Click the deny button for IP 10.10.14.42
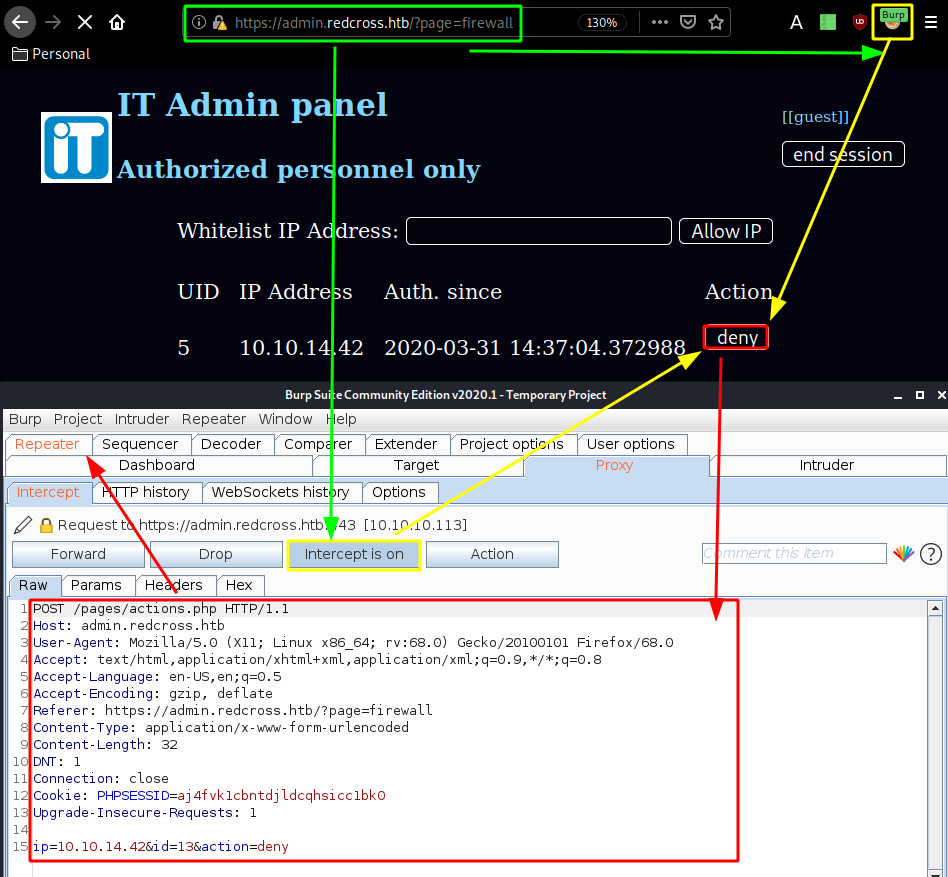 736,337
